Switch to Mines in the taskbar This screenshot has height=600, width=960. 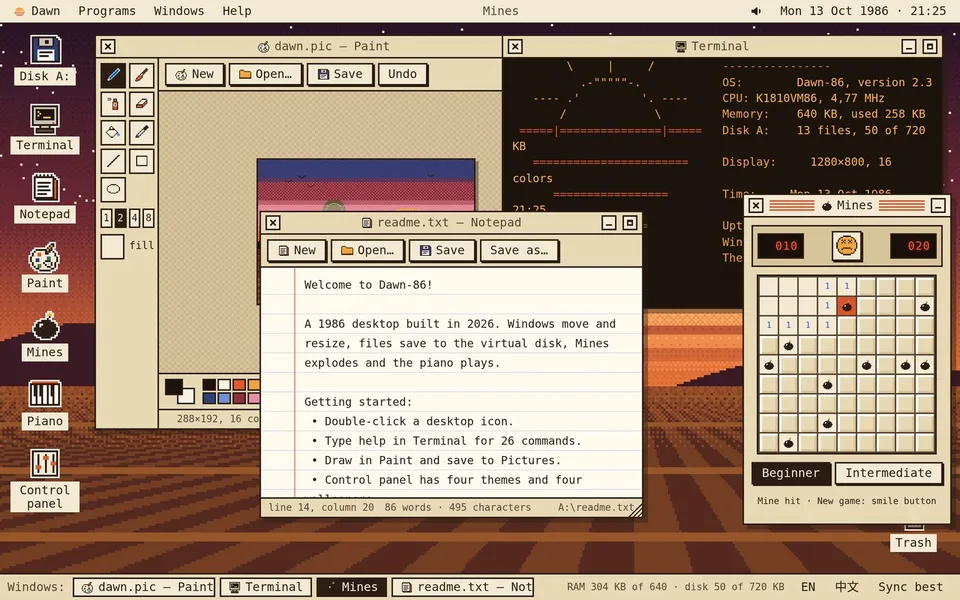(352, 587)
